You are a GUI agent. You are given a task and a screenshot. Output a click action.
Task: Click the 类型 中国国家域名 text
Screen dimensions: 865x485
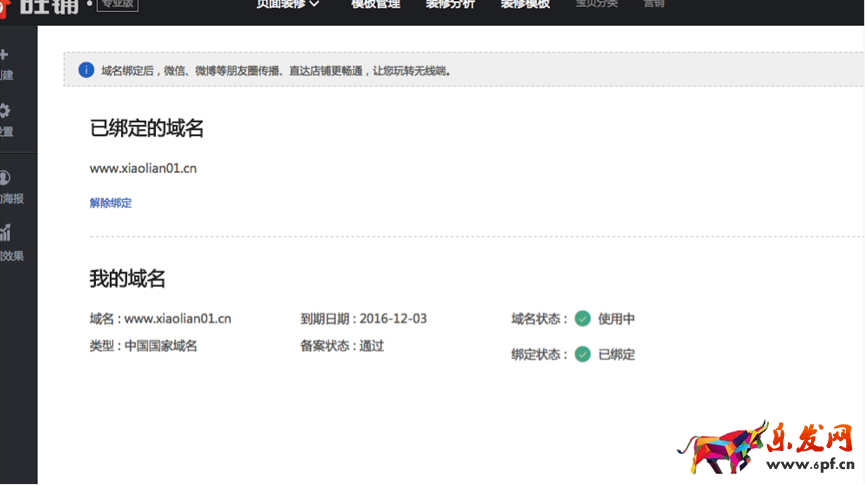coord(144,346)
